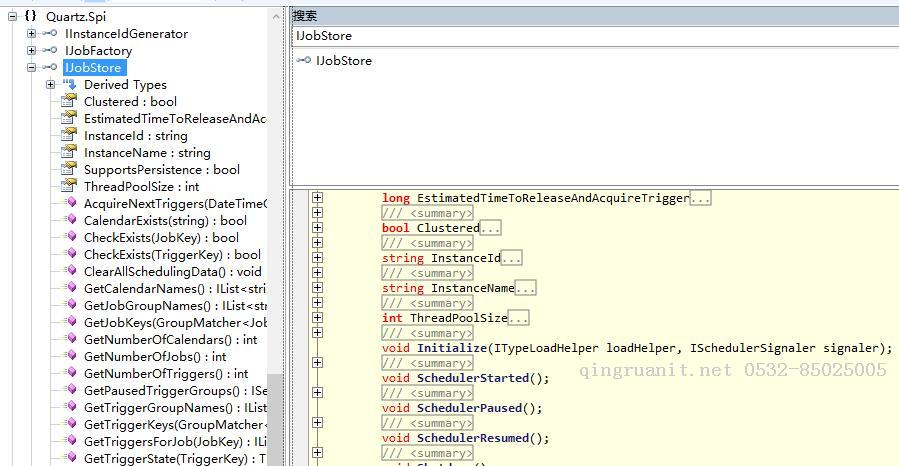Click the GetNumberOfJobs method icon

coord(72,355)
